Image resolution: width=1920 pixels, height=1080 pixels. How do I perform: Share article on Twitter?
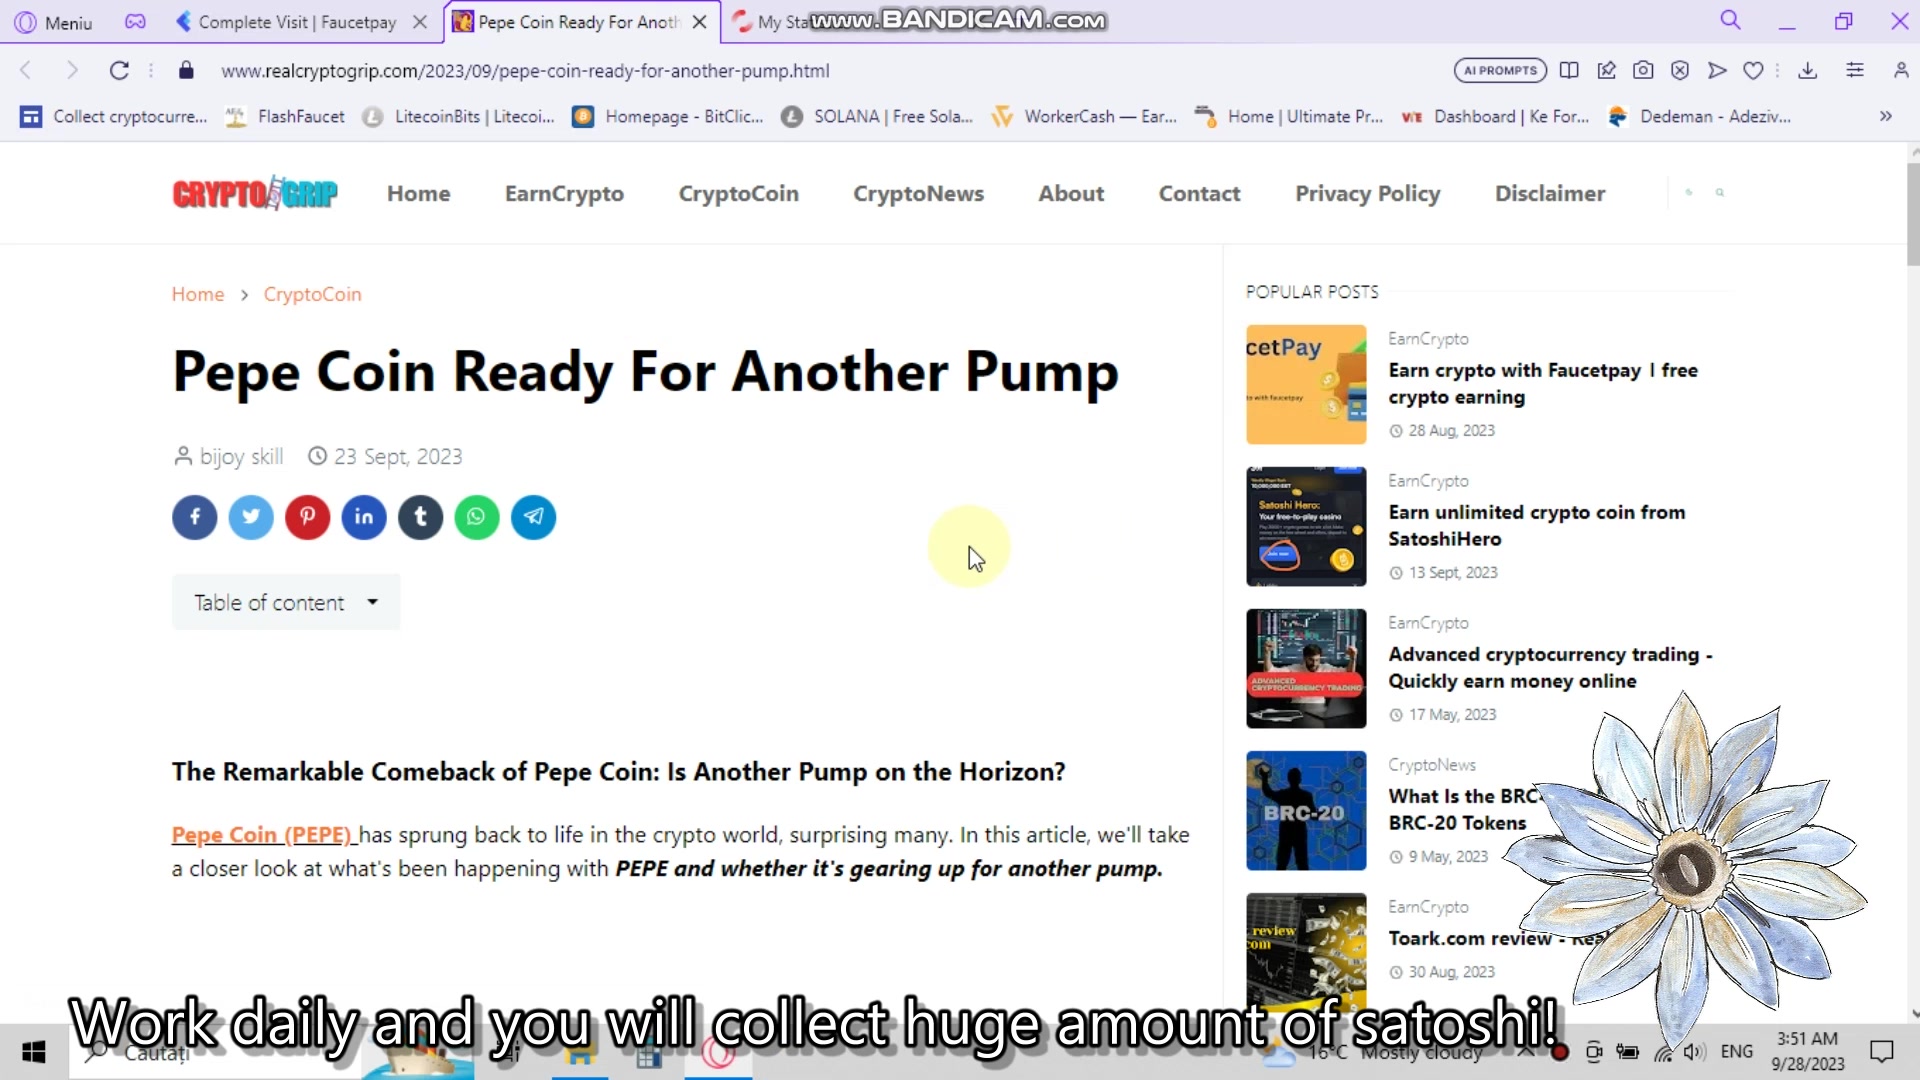251,517
